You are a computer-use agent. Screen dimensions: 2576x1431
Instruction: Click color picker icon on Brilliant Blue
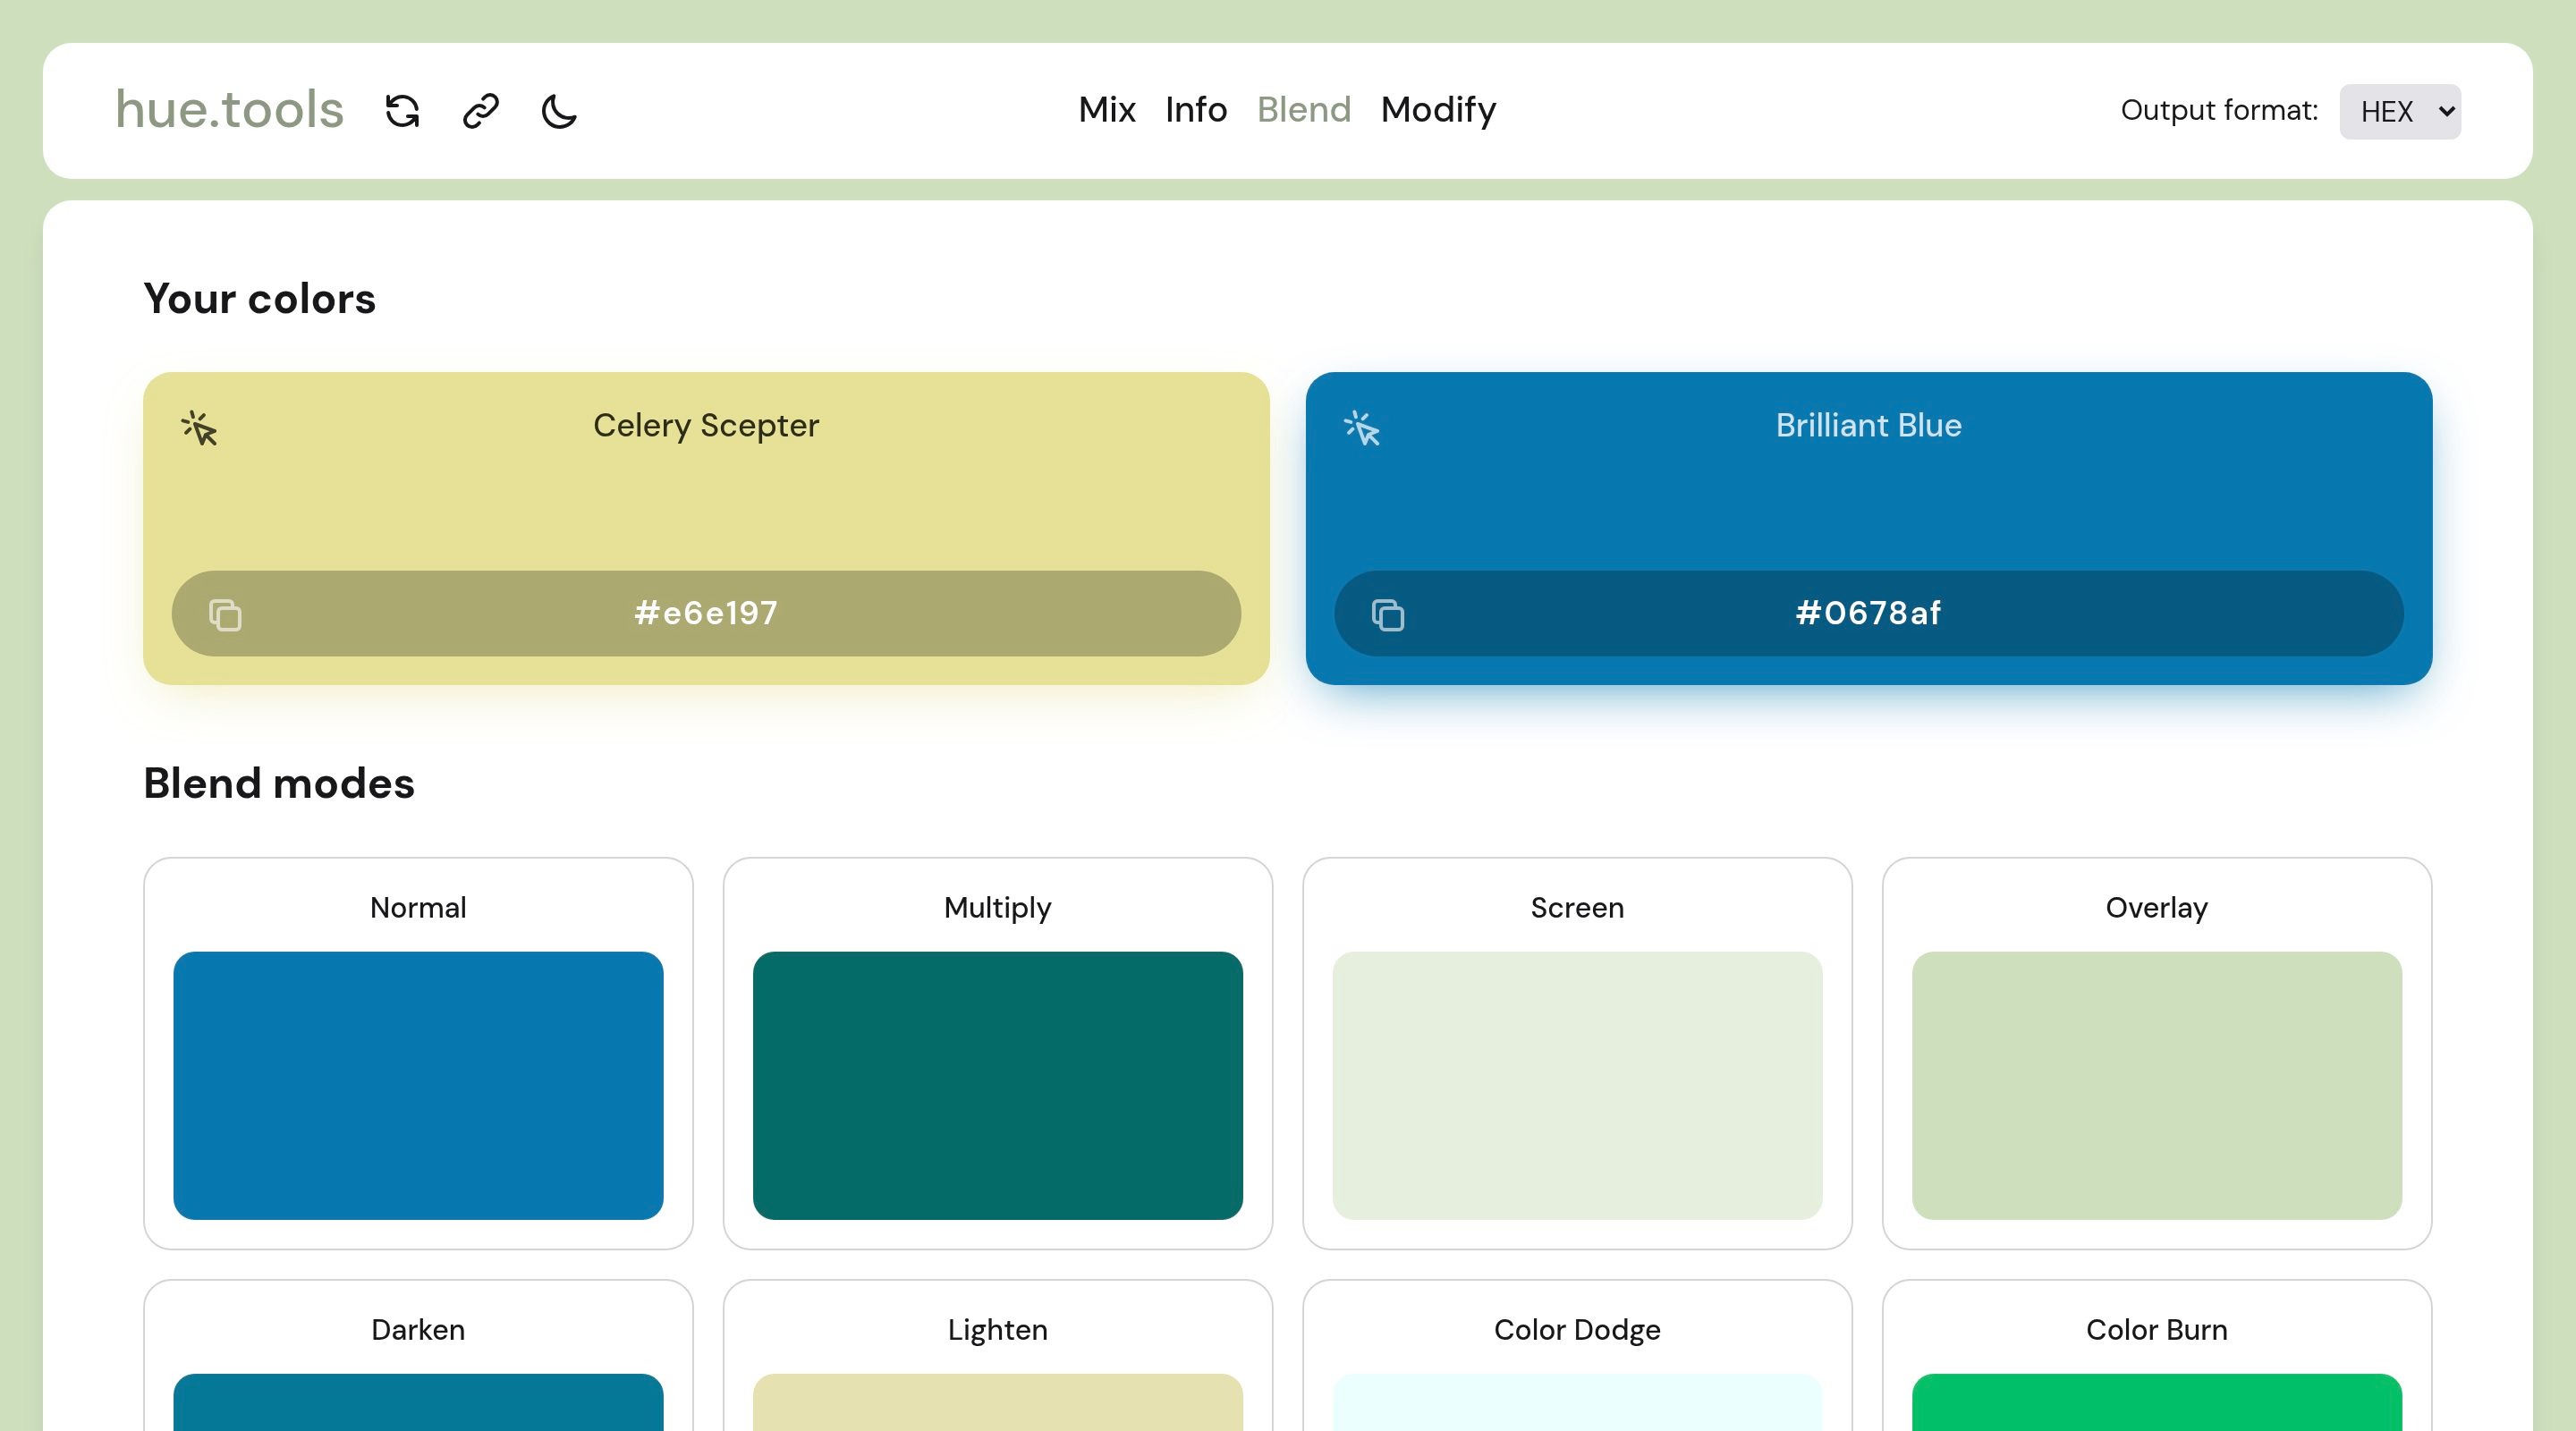[1362, 428]
